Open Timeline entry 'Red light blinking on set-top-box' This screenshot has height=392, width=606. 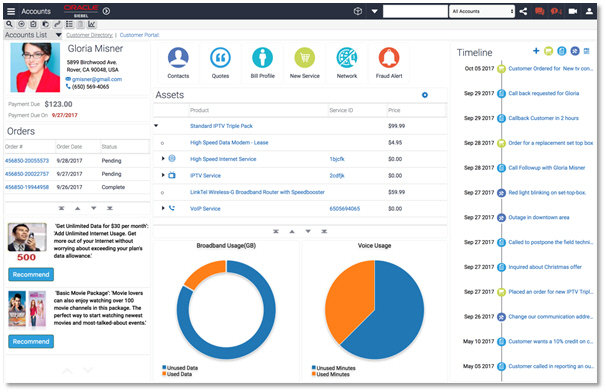(x=547, y=193)
